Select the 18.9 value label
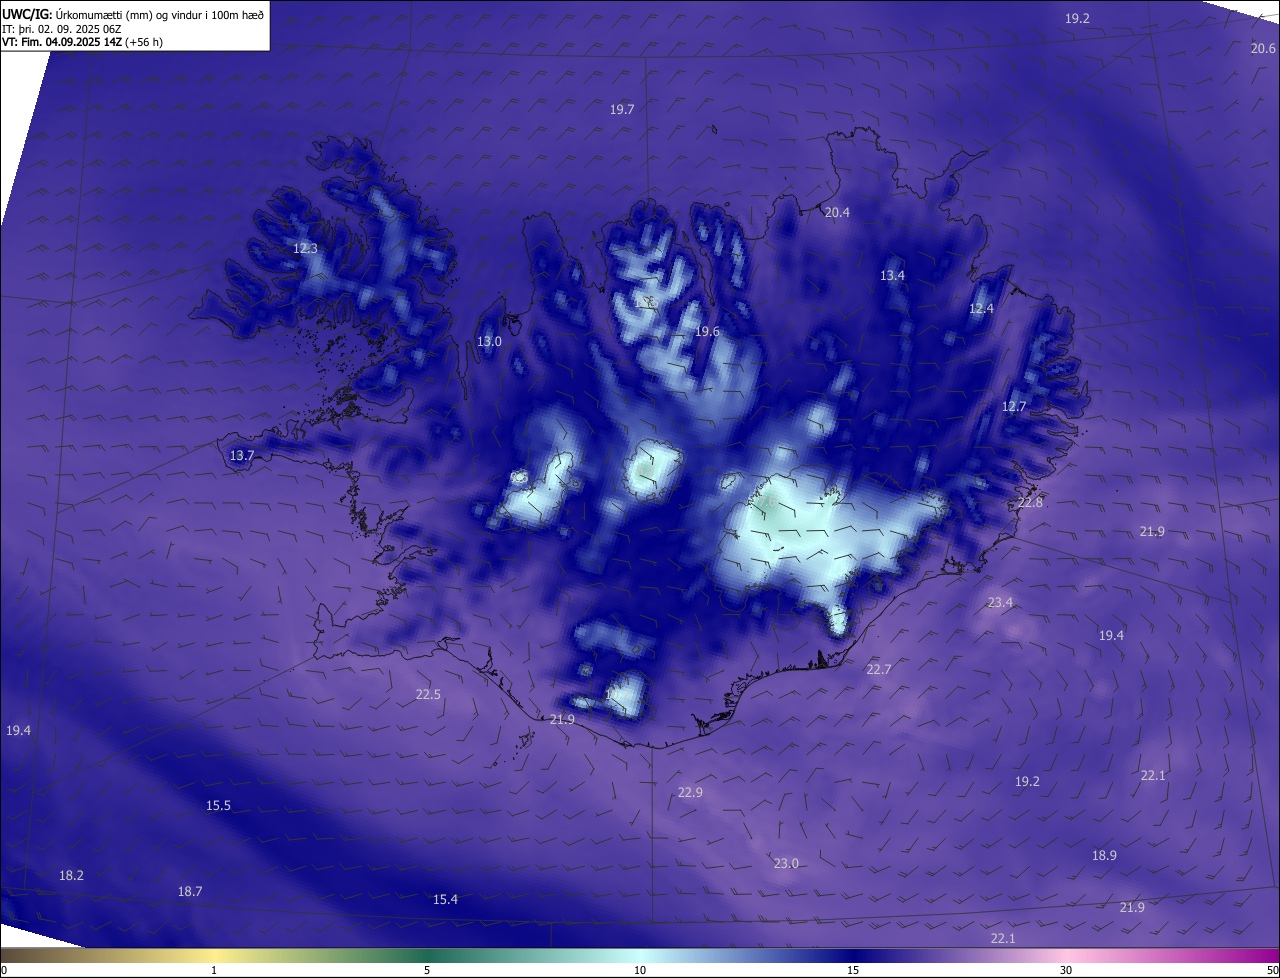 (1104, 855)
